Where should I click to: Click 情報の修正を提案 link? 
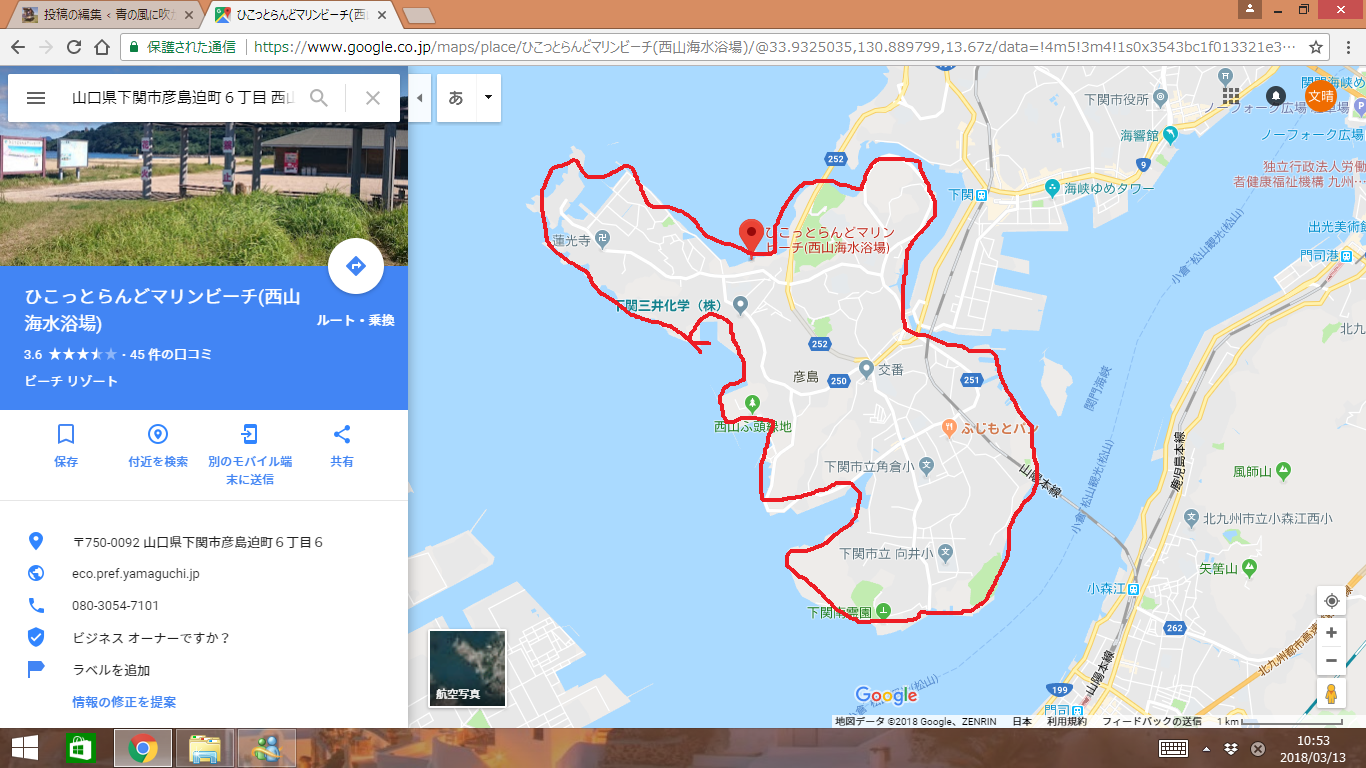124,702
